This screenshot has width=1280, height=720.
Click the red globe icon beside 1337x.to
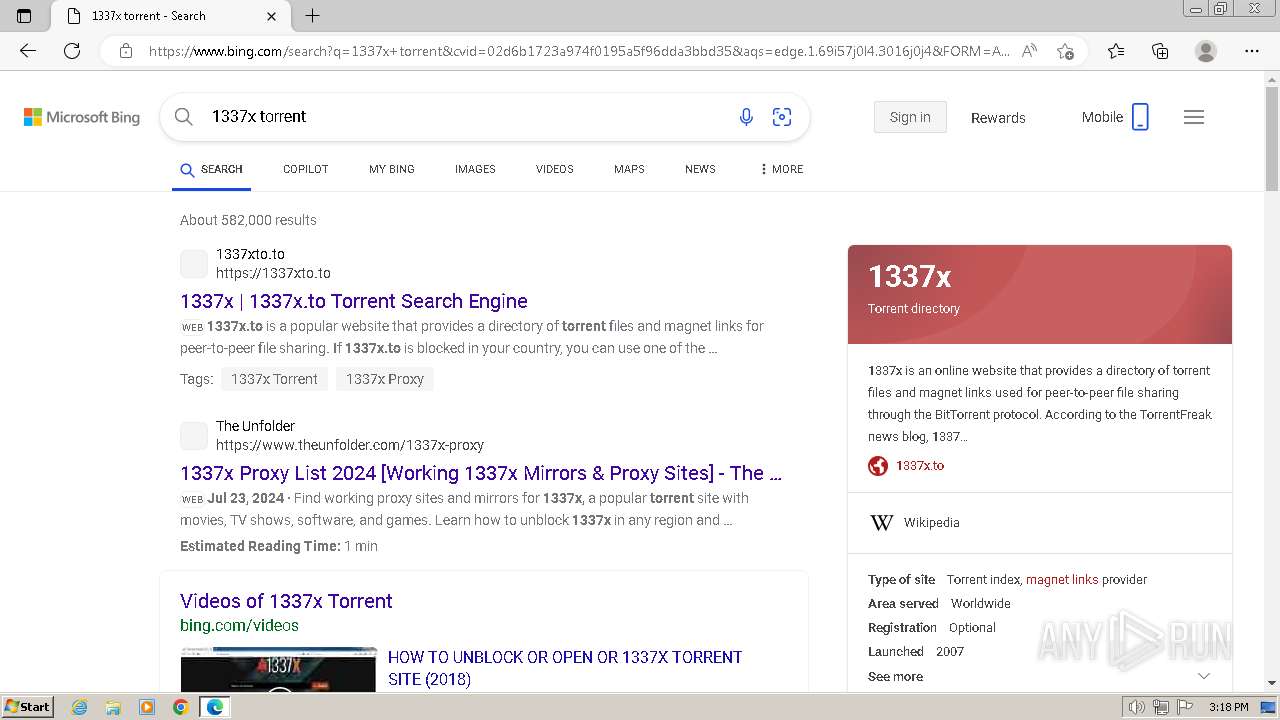click(878, 466)
